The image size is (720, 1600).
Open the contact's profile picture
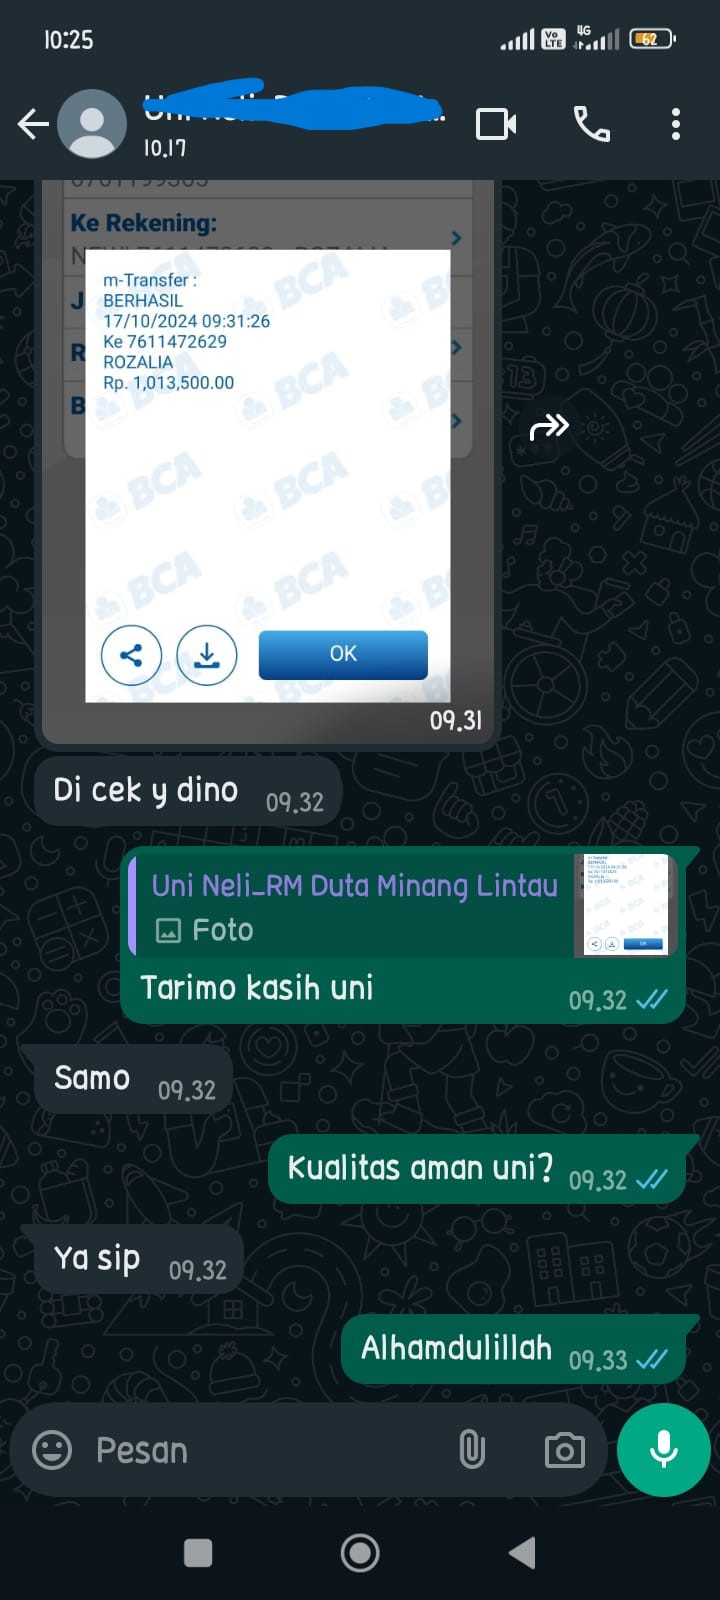pyautogui.click(x=92, y=124)
